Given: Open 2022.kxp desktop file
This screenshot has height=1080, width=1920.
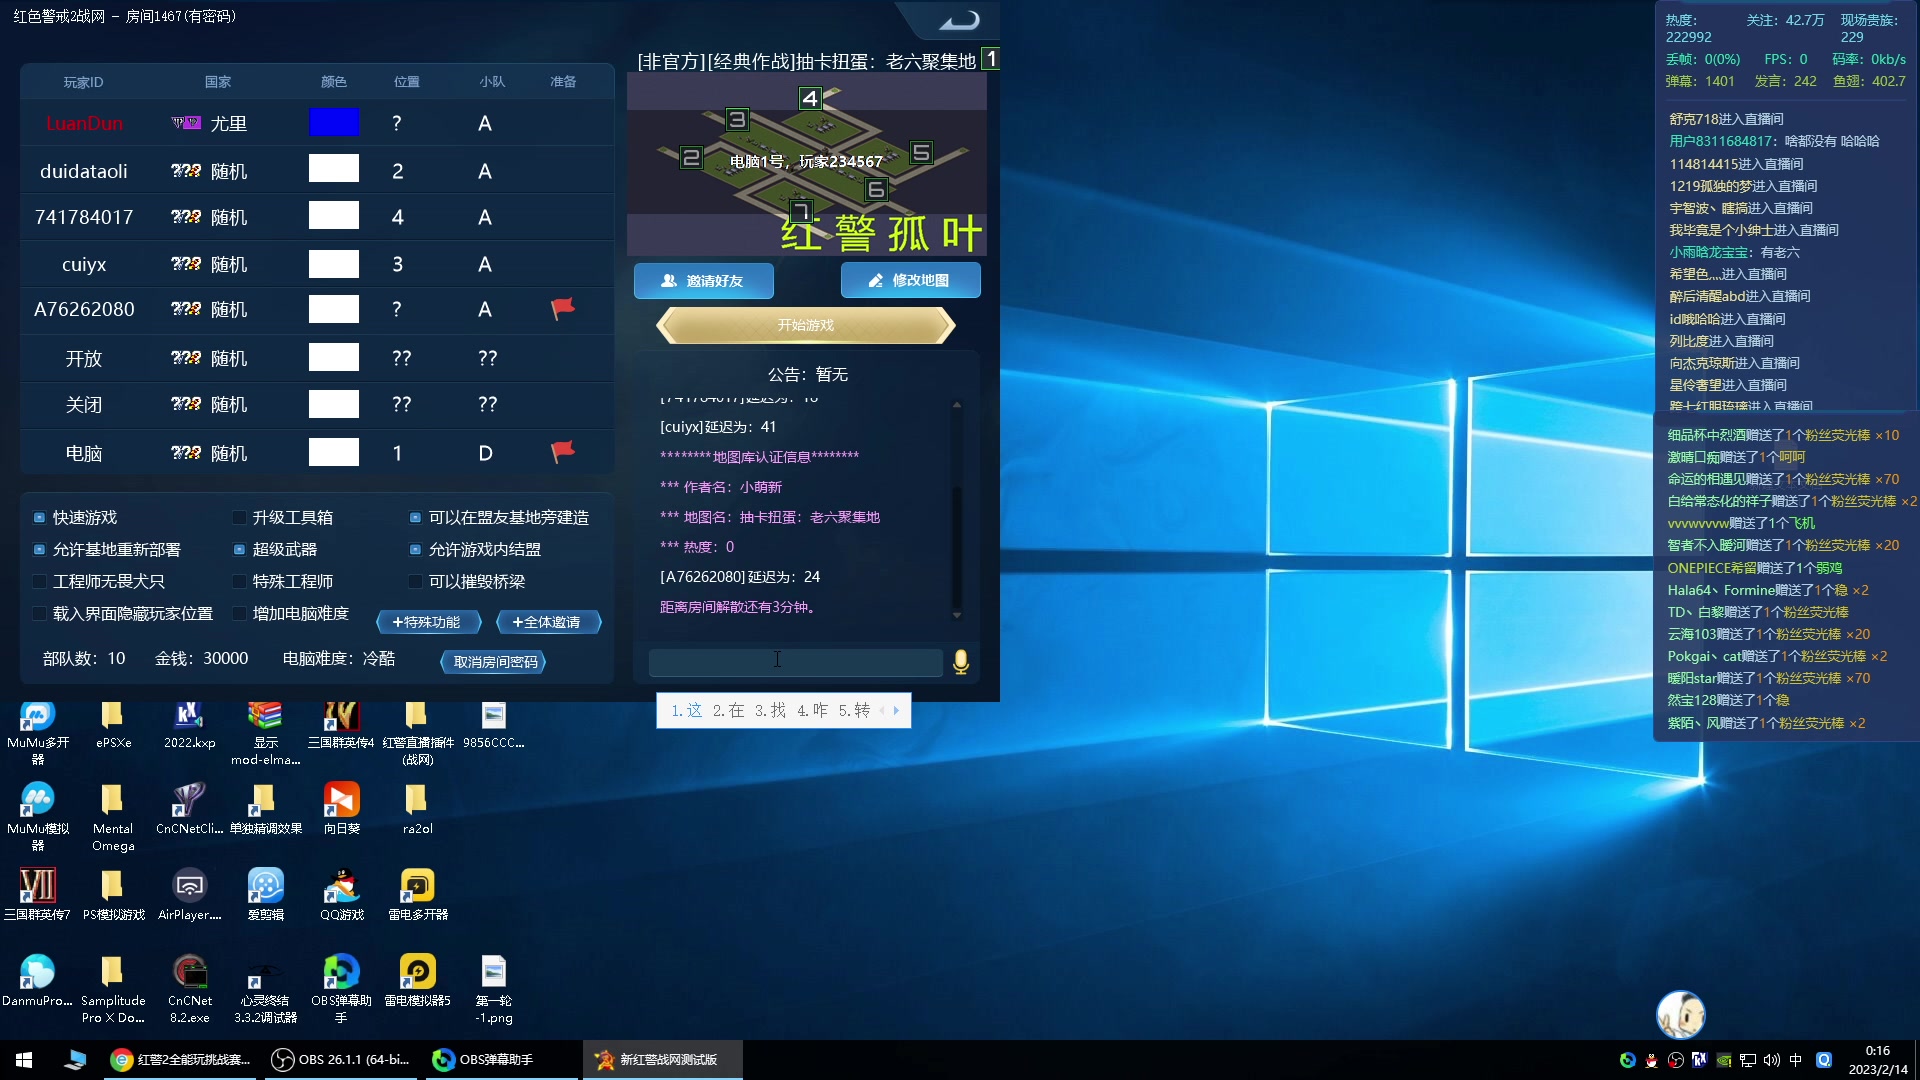Looking at the screenshot, I should [189, 725].
